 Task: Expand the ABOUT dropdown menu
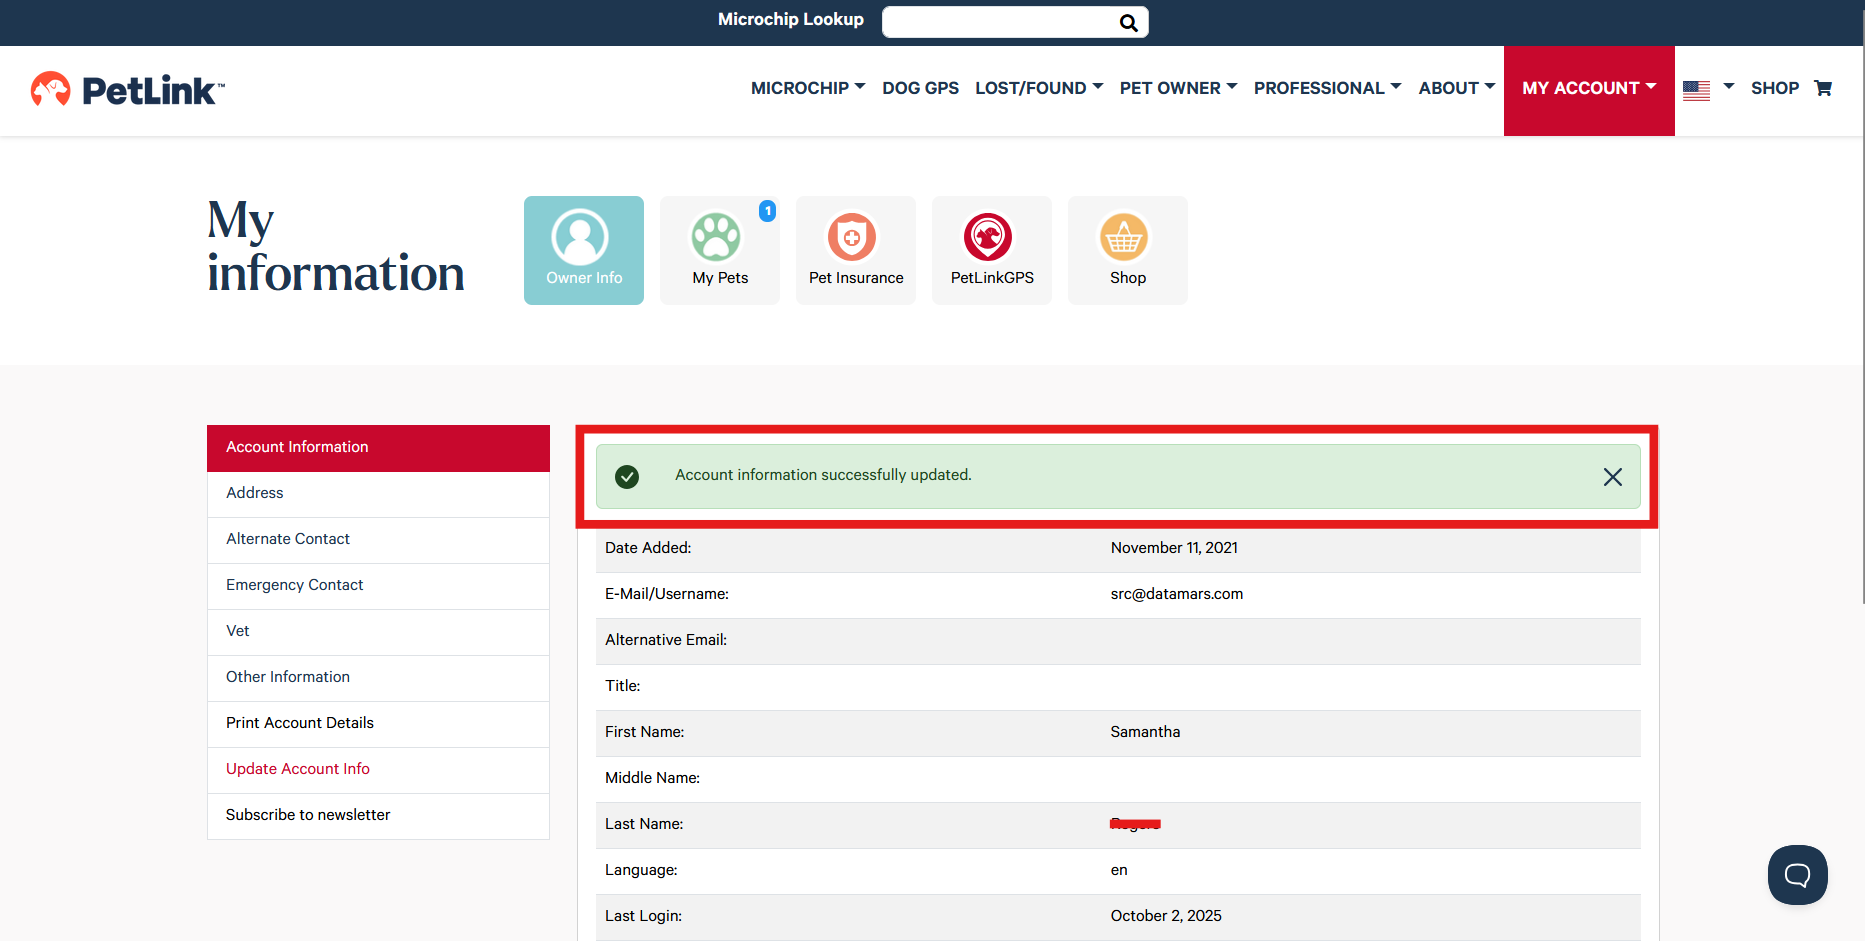(1456, 88)
